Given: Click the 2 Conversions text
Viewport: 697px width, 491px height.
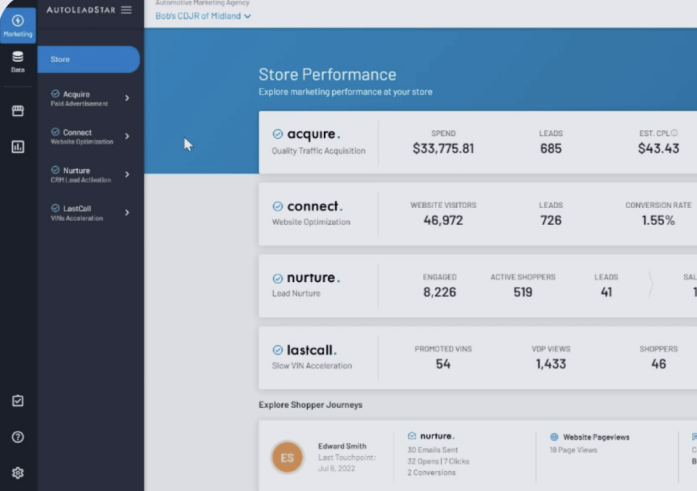Looking at the screenshot, I should click(431, 472).
